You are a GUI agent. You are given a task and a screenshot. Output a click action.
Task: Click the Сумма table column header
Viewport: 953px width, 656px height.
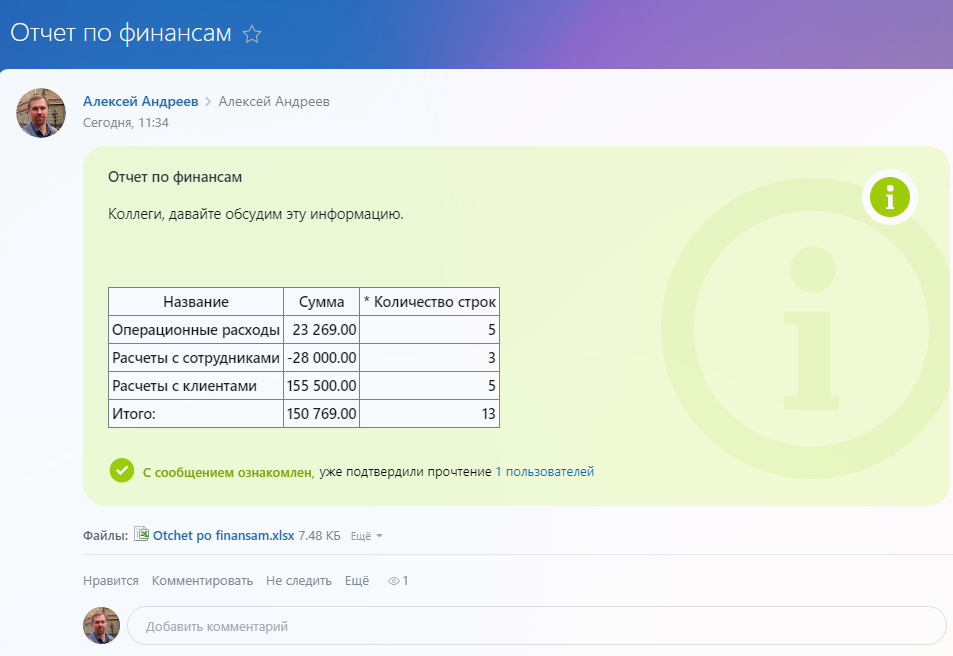[321, 302]
